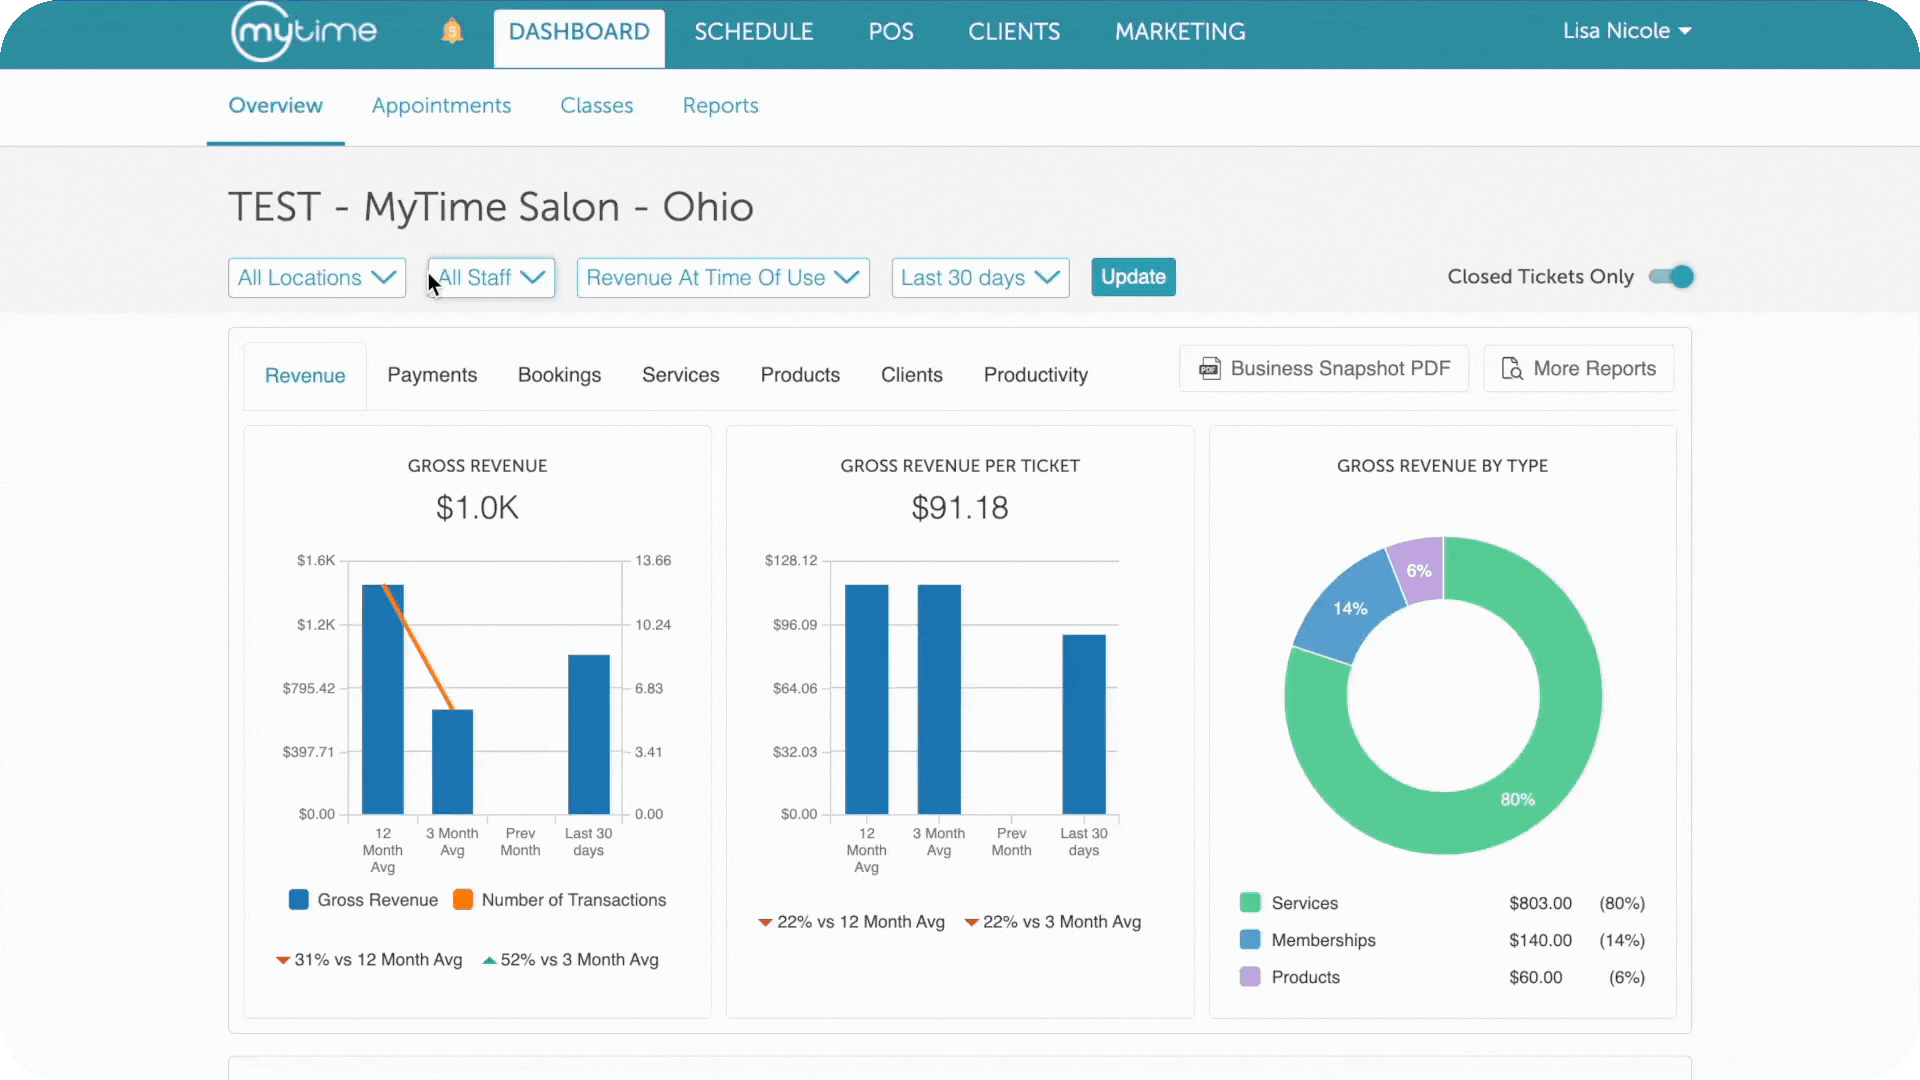The height and width of the screenshot is (1080, 1920).
Task: Click the up arrow beside 52% vs 3 Month Avg
Action: tap(489, 960)
